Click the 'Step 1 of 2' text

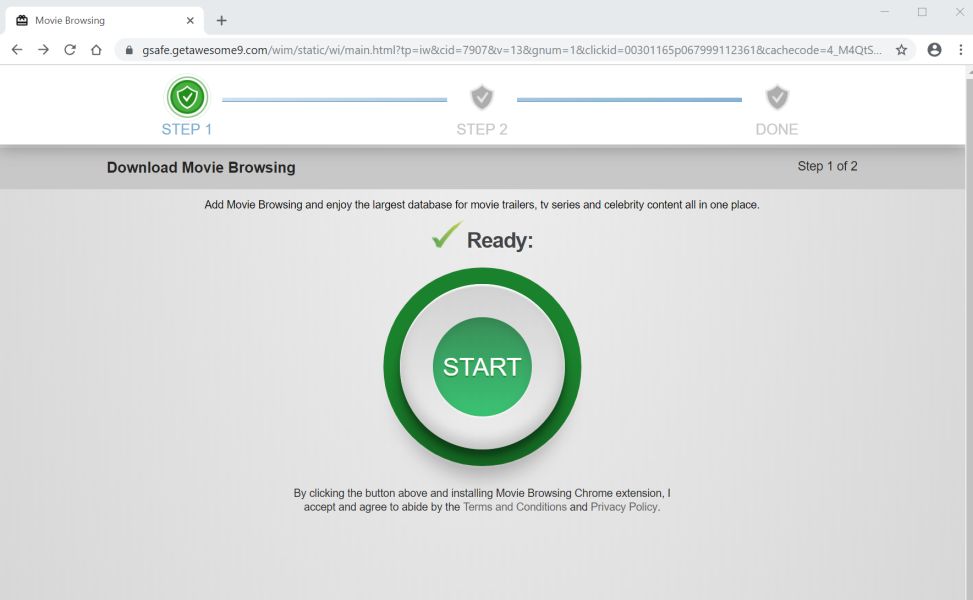click(827, 166)
